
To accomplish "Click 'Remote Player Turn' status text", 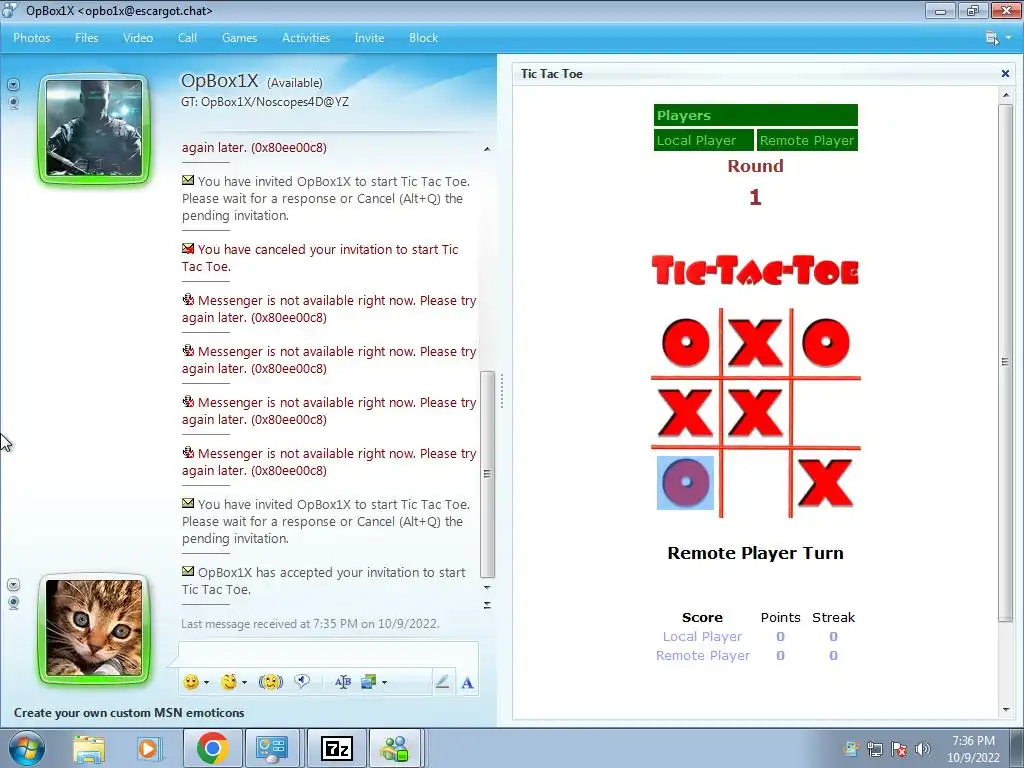I will click(756, 553).
